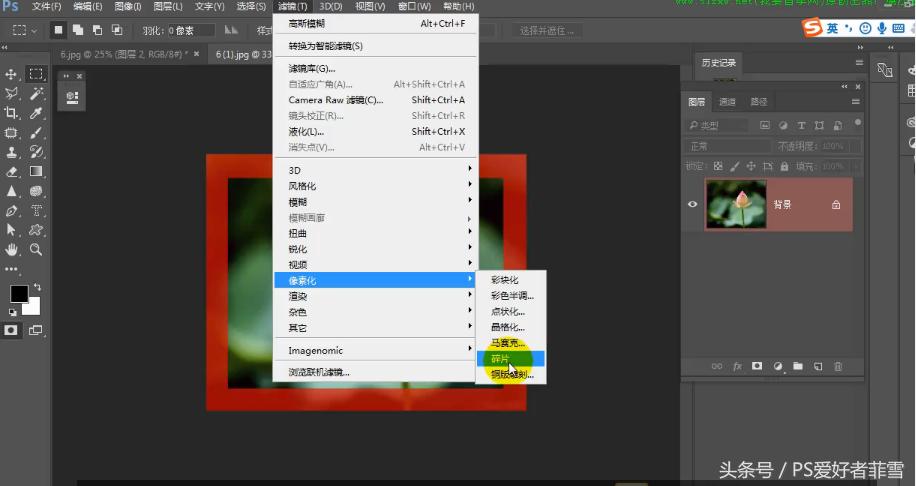The image size is (916, 486).
Task: Choose Camera Raw 滤镜(C)...
Action: tap(376, 100)
